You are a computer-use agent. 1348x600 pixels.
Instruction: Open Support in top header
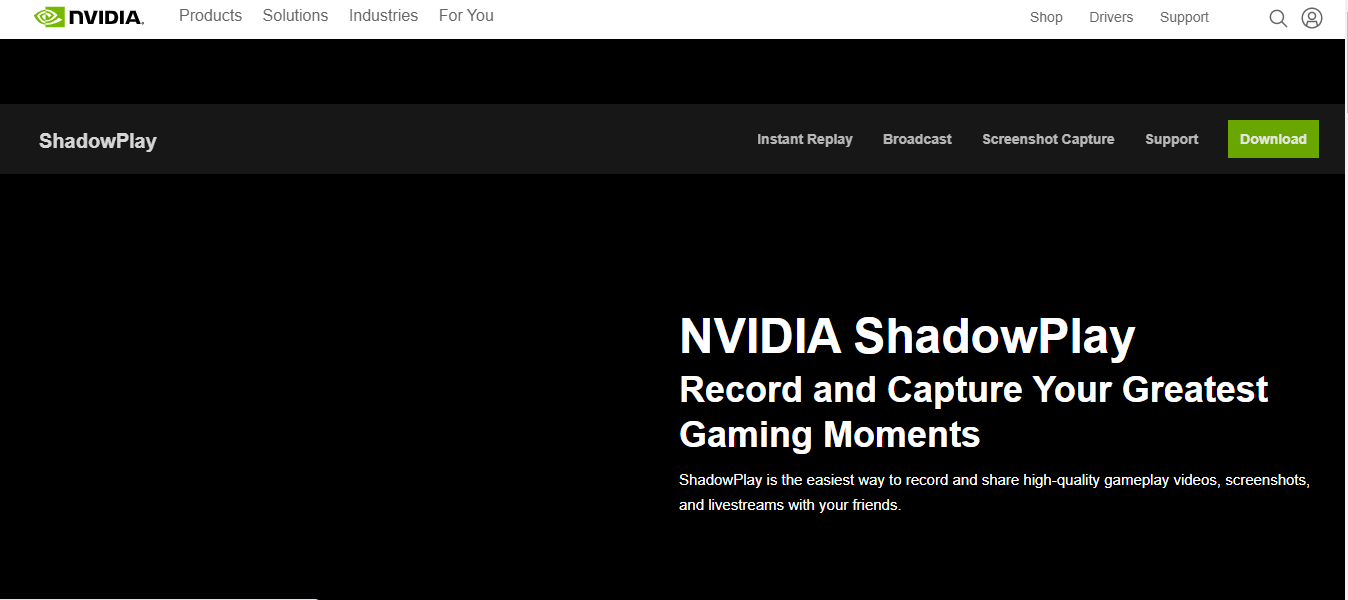click(x=1184, y=17)
